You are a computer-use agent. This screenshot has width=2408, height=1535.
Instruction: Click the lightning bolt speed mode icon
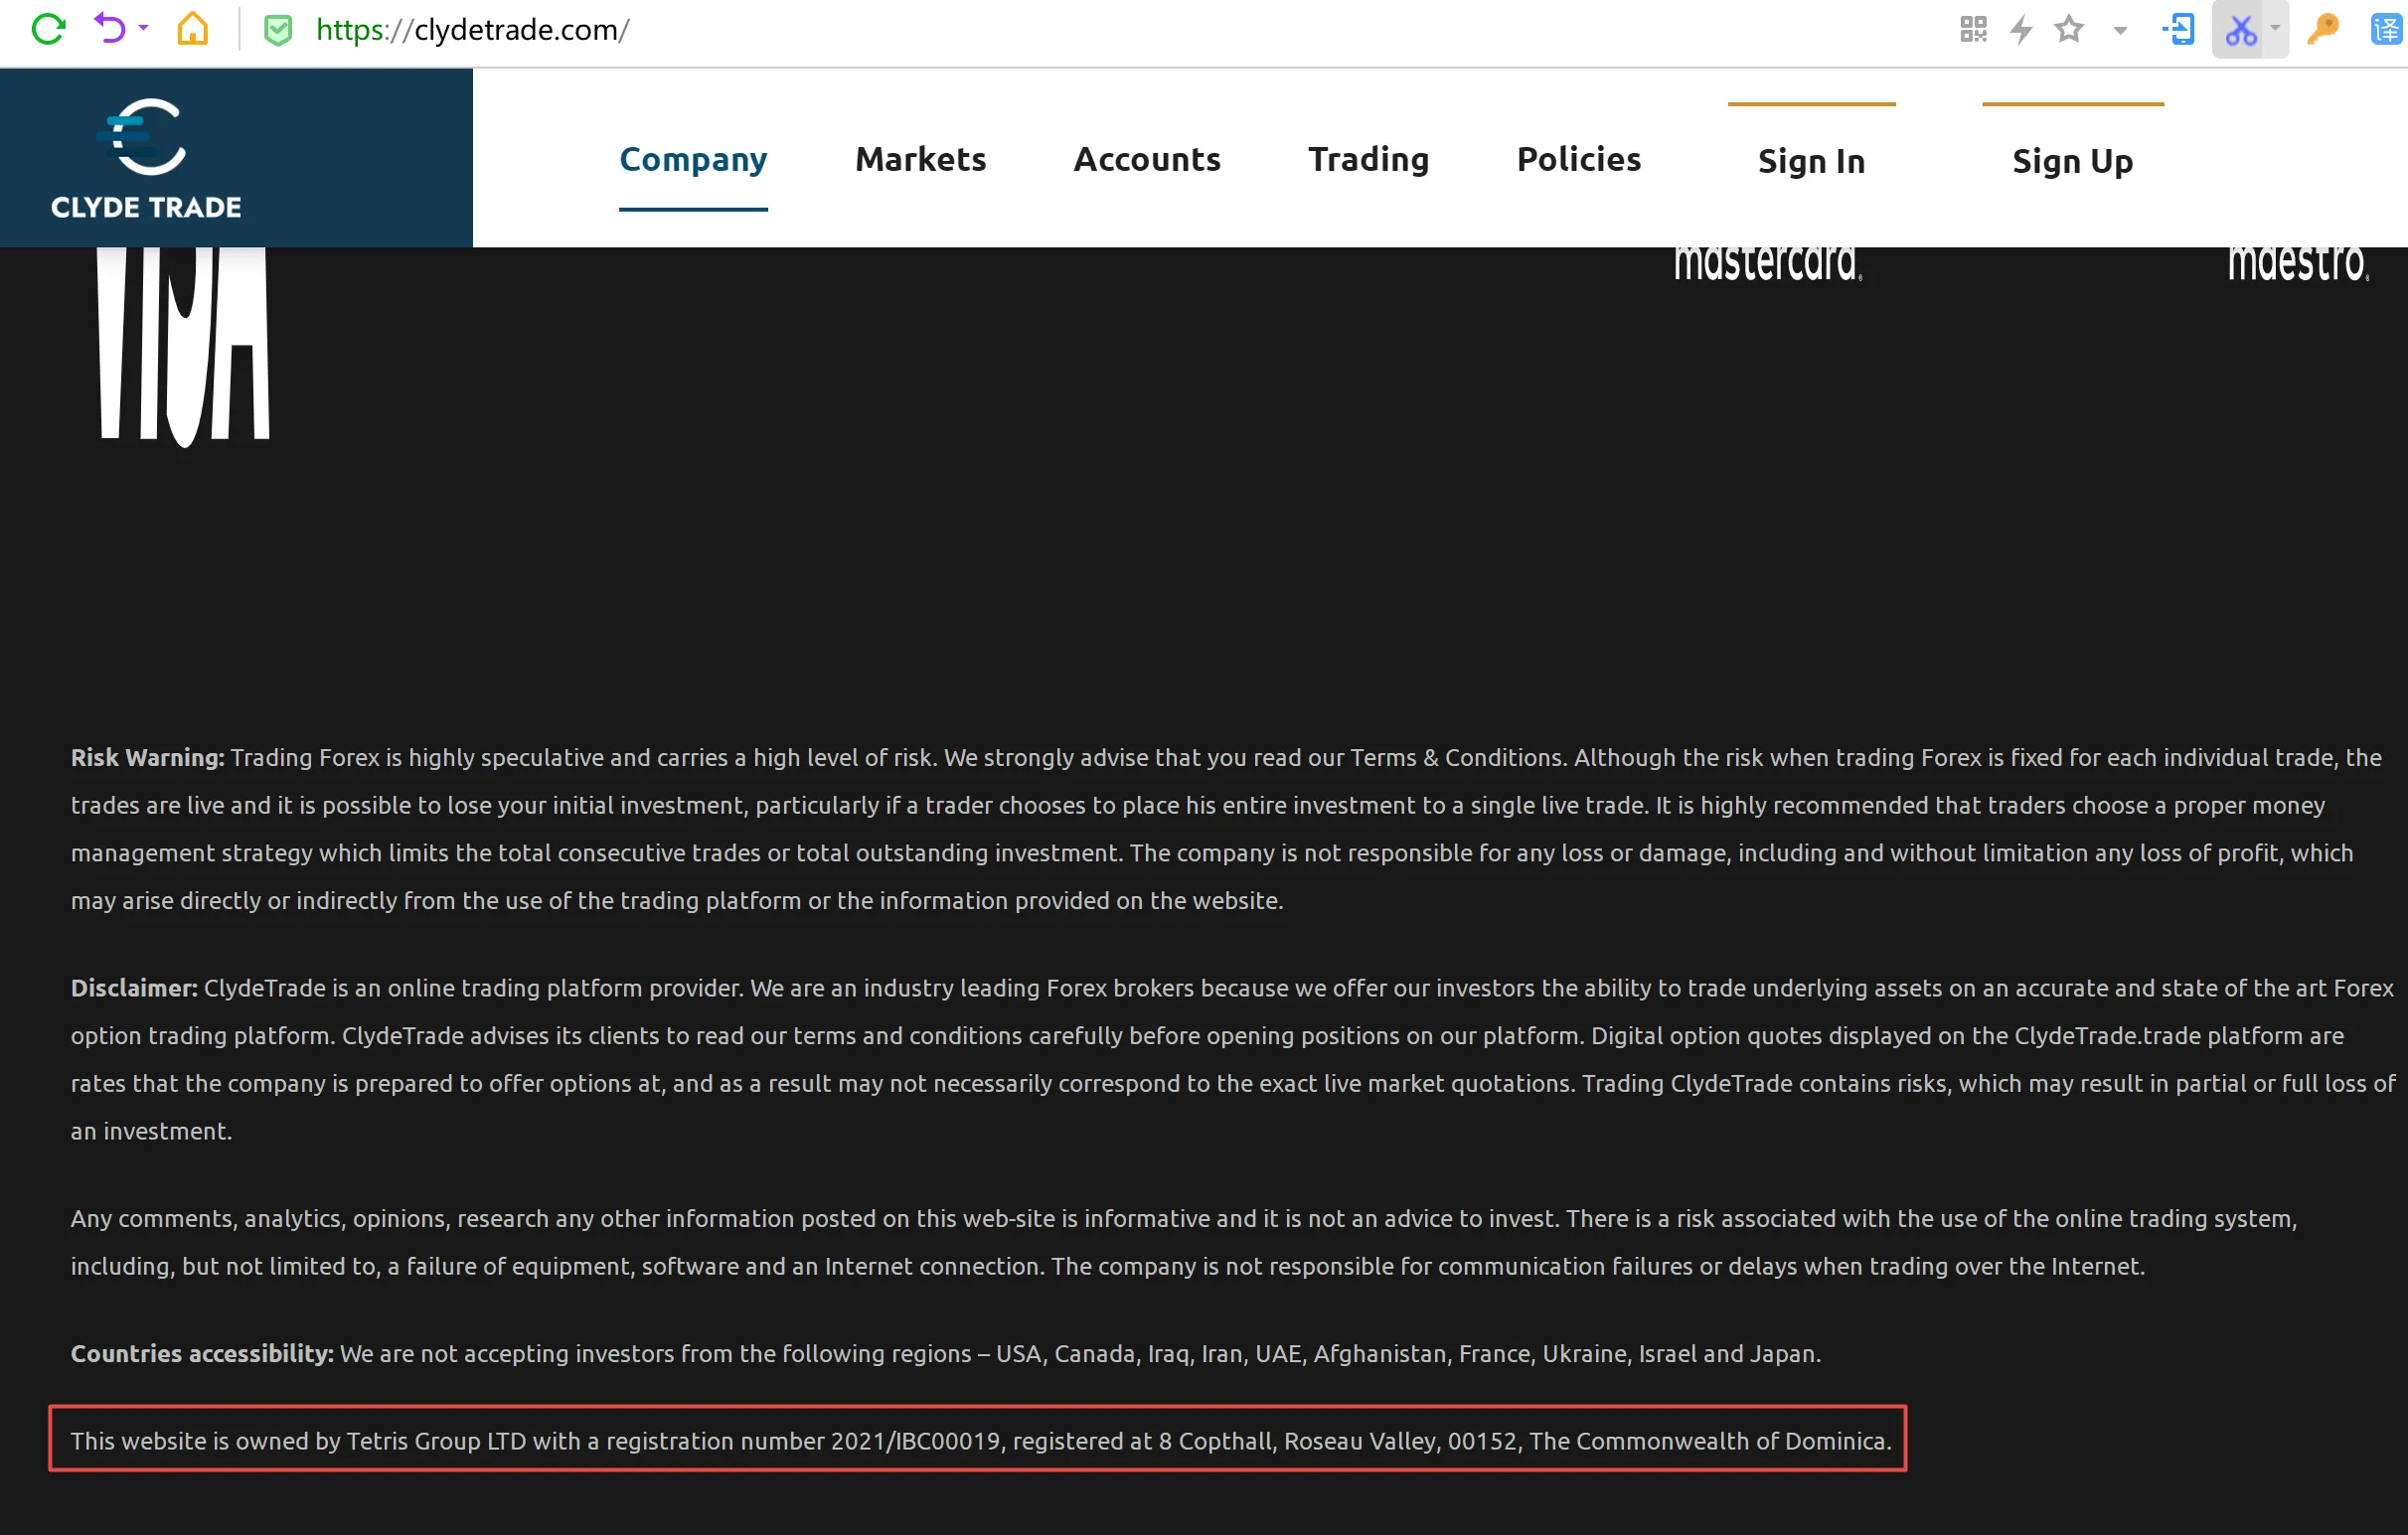tap(2021, 29)
